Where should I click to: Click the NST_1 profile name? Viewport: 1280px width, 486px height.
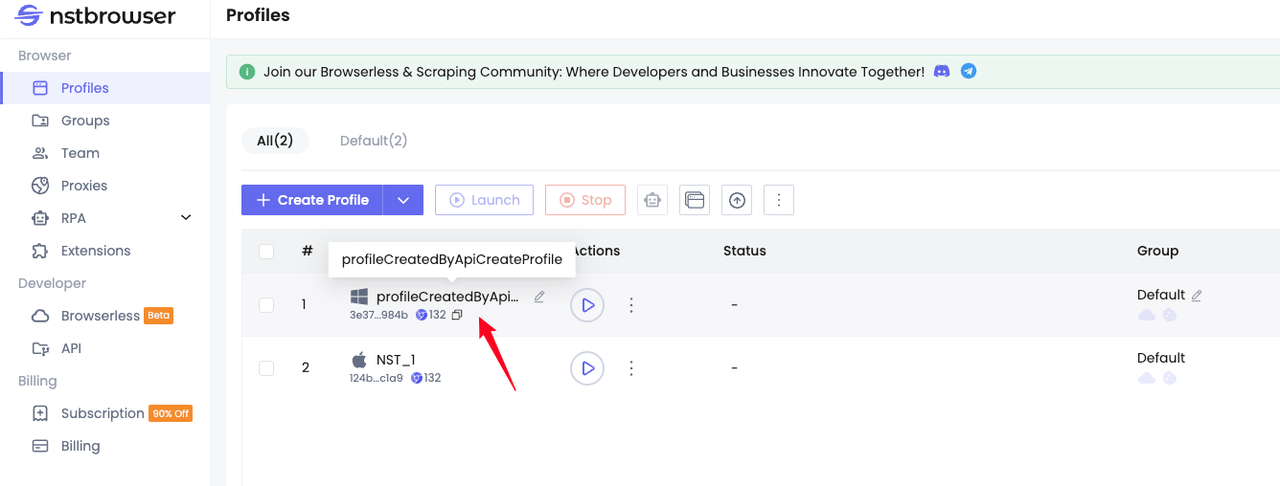click(x=396, y=360)
